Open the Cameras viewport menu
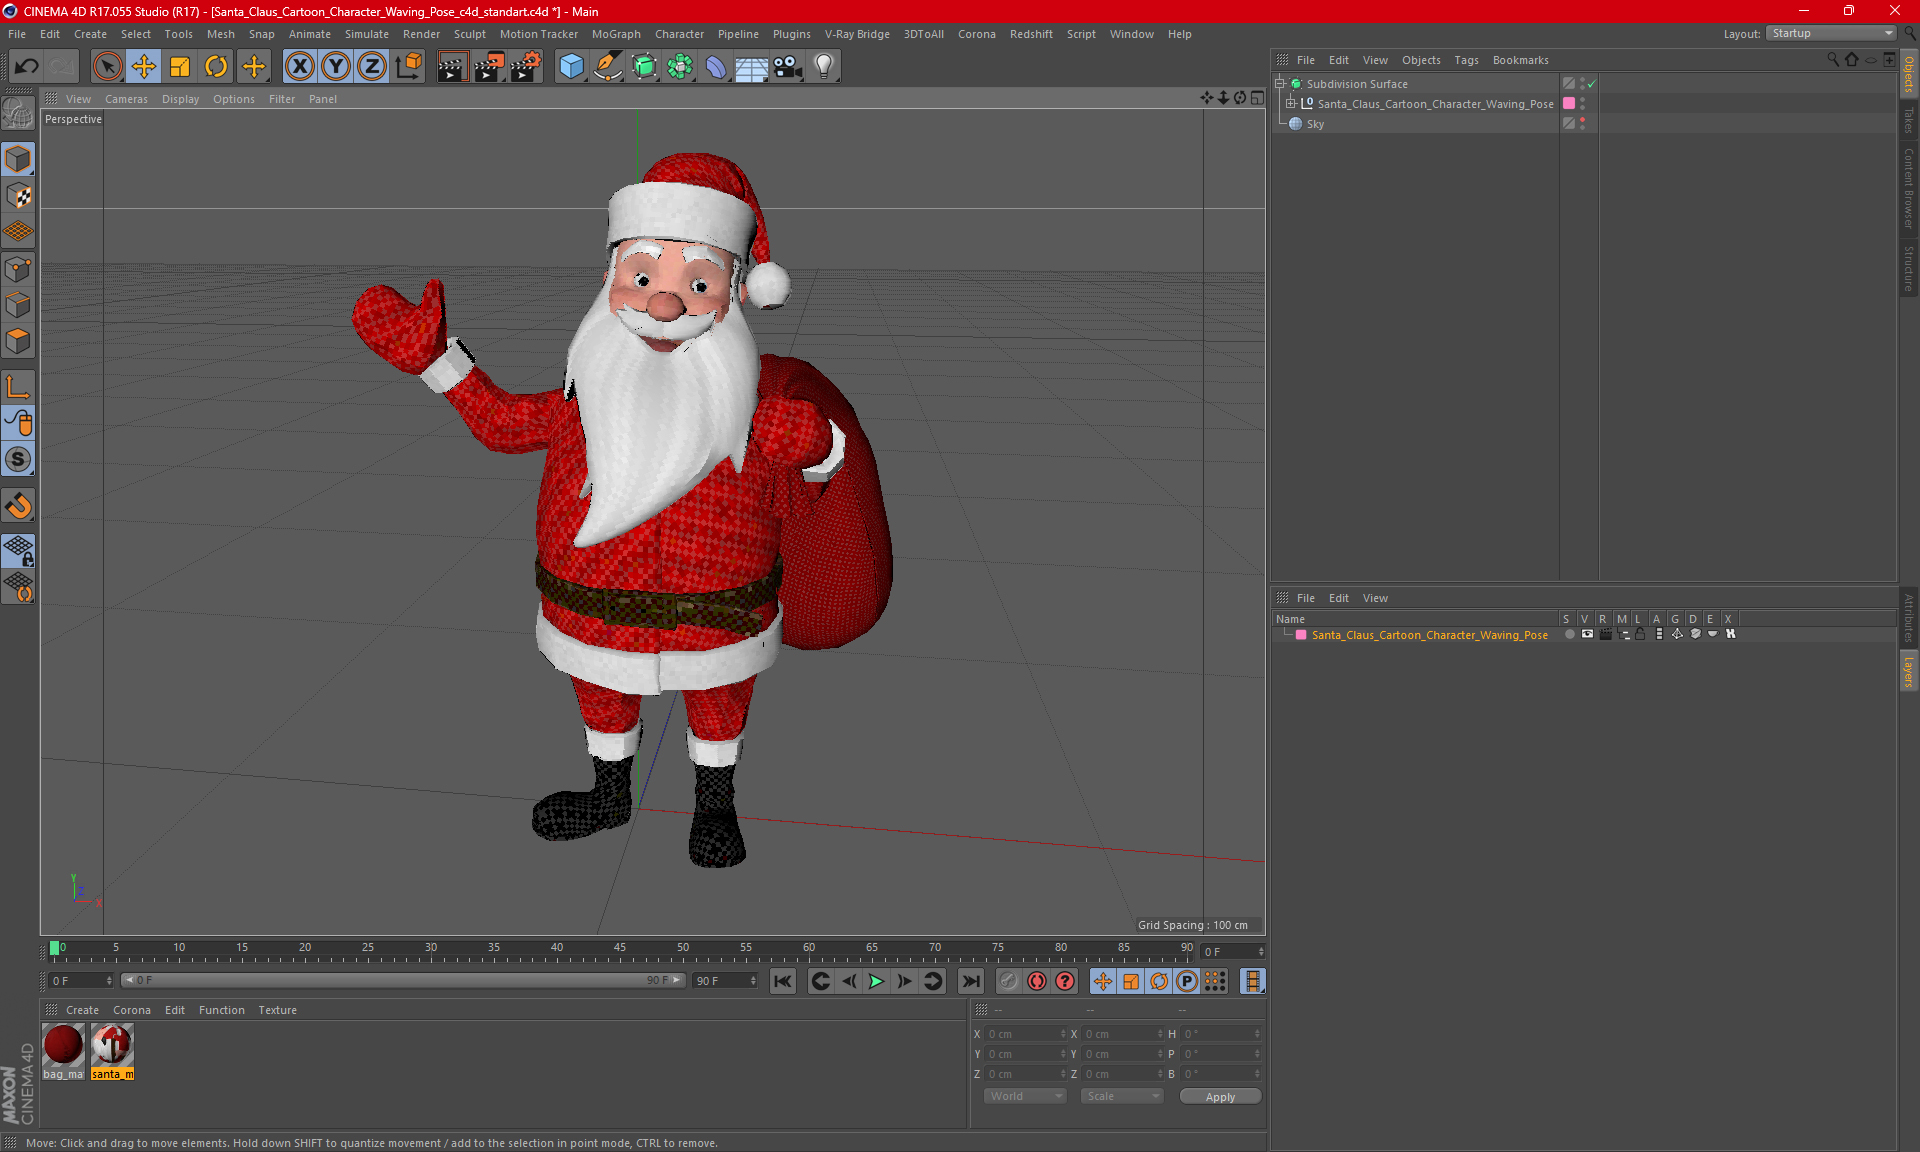1920x1152 pixels. [126, 99]
